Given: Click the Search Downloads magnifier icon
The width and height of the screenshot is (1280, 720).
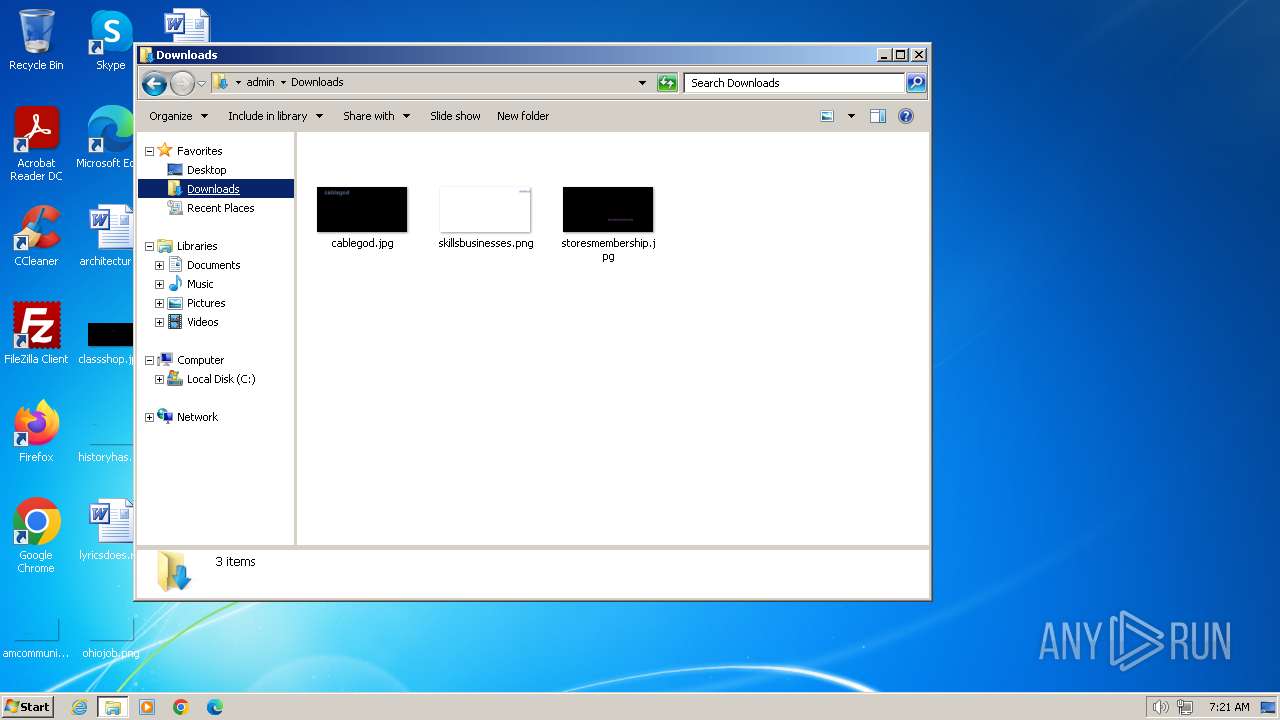Looking at the screenshot, I should click(915, 83).
